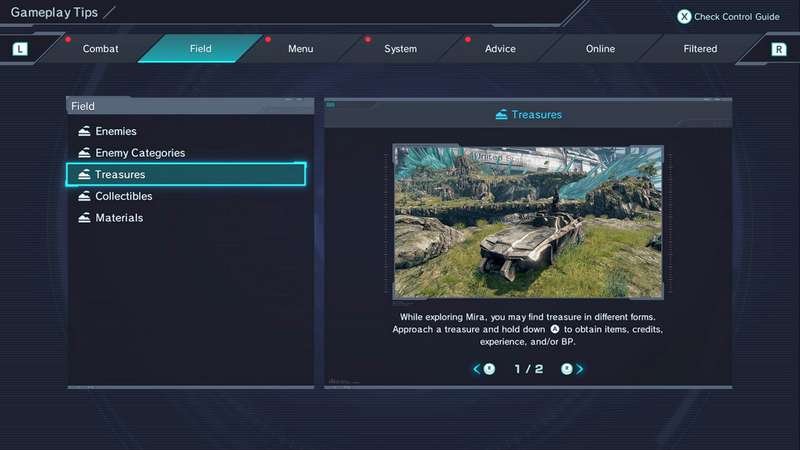Click the icon beside the Enemies entry
The height and width of the screenshot is (450, 800).
click(84, 131)
